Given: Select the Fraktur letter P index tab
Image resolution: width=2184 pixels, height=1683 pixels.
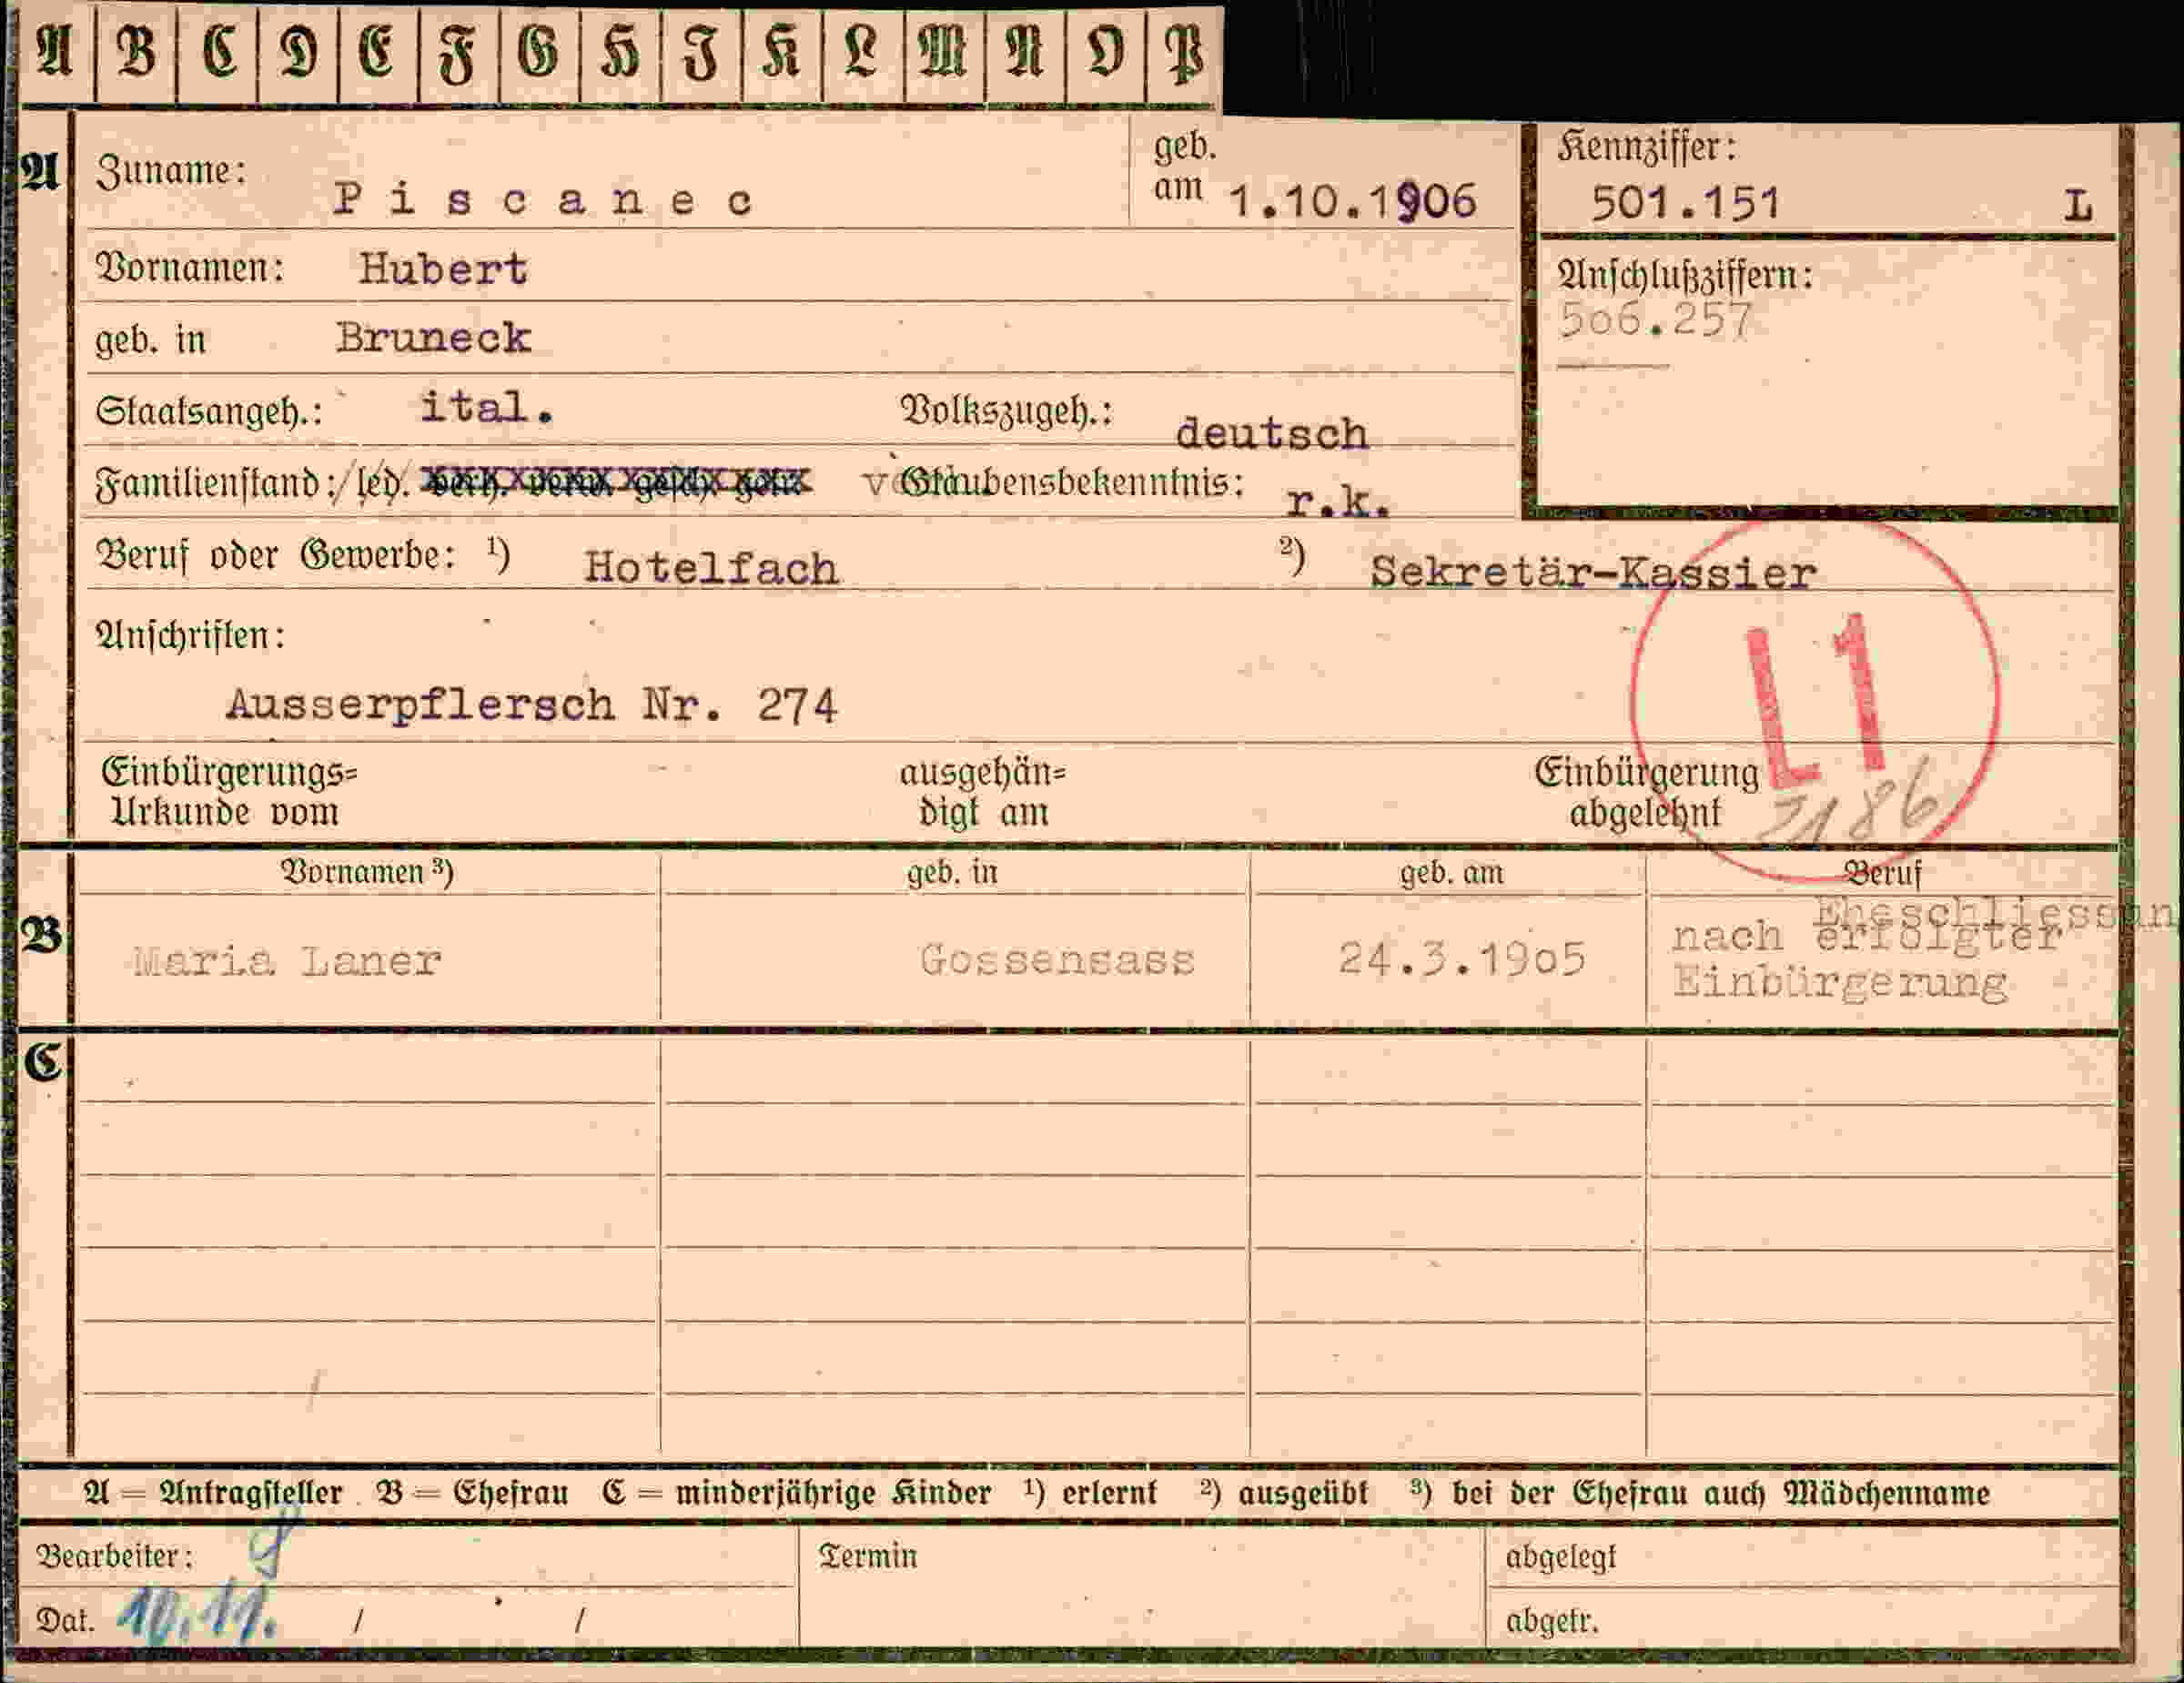Looking at the screenshot, I should [1184, 54].
